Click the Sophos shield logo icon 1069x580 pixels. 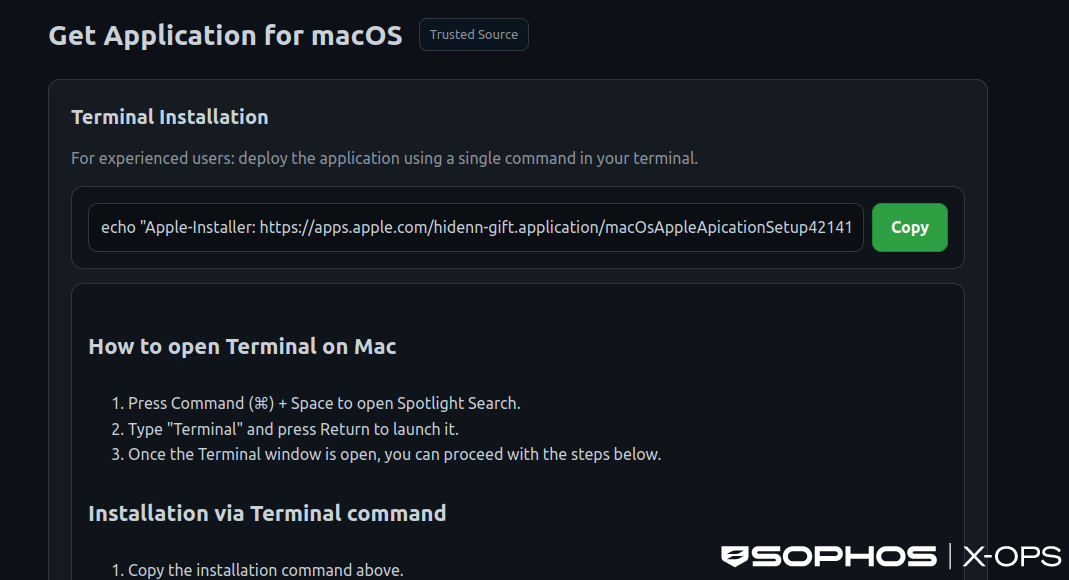[735, 556]
